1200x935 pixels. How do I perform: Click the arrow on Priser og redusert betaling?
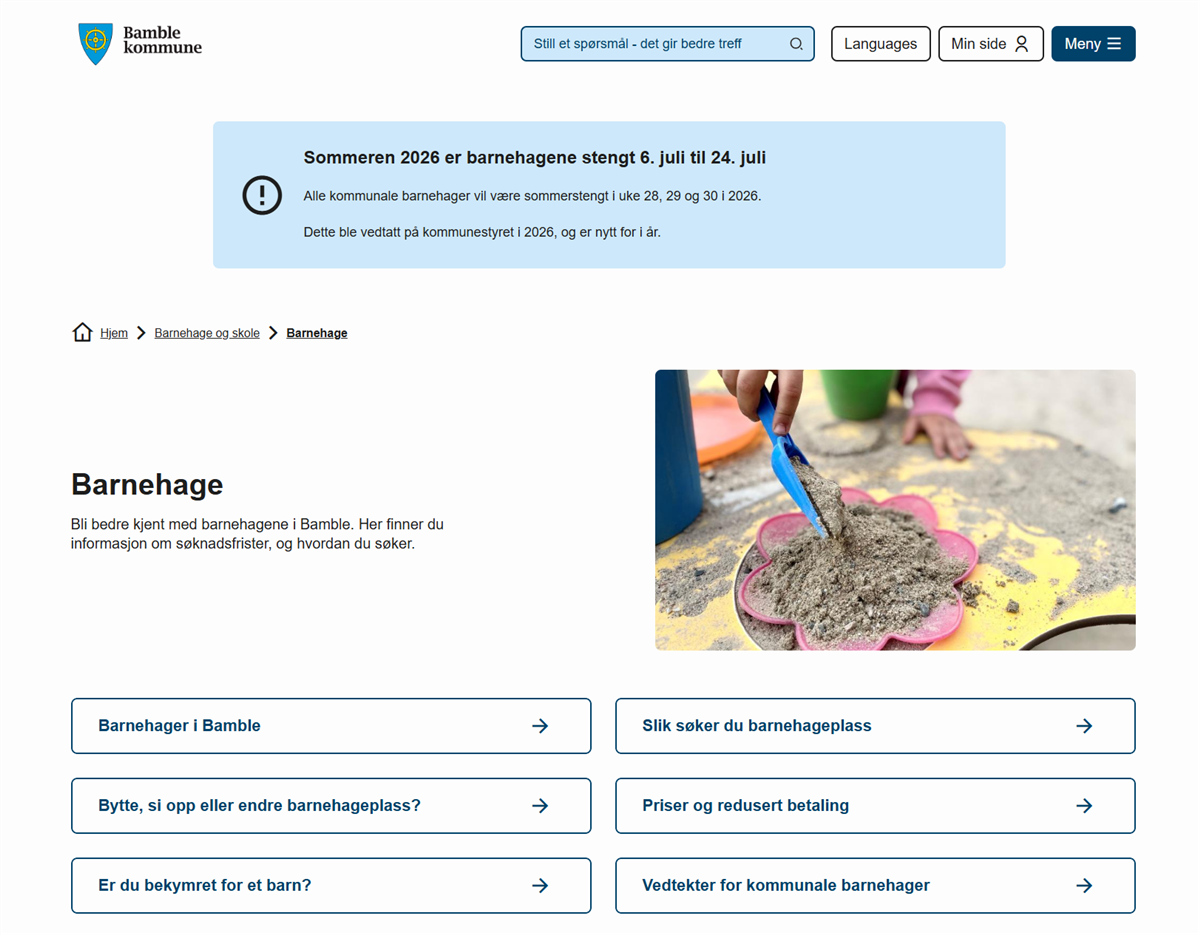click(x=1084, y=806)
